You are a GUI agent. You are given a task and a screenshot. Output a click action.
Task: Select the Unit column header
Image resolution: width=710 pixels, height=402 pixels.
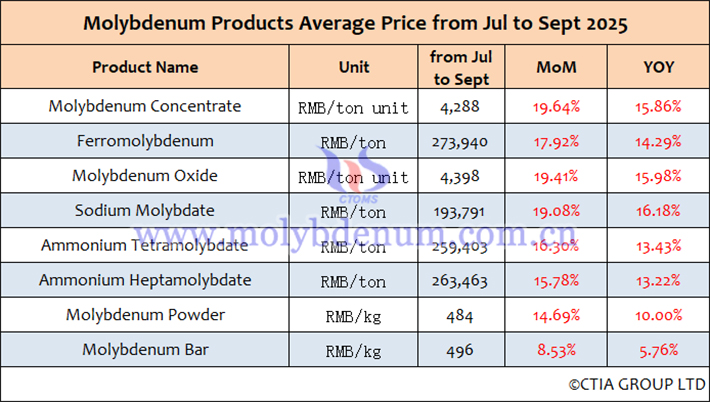(354, 68)
